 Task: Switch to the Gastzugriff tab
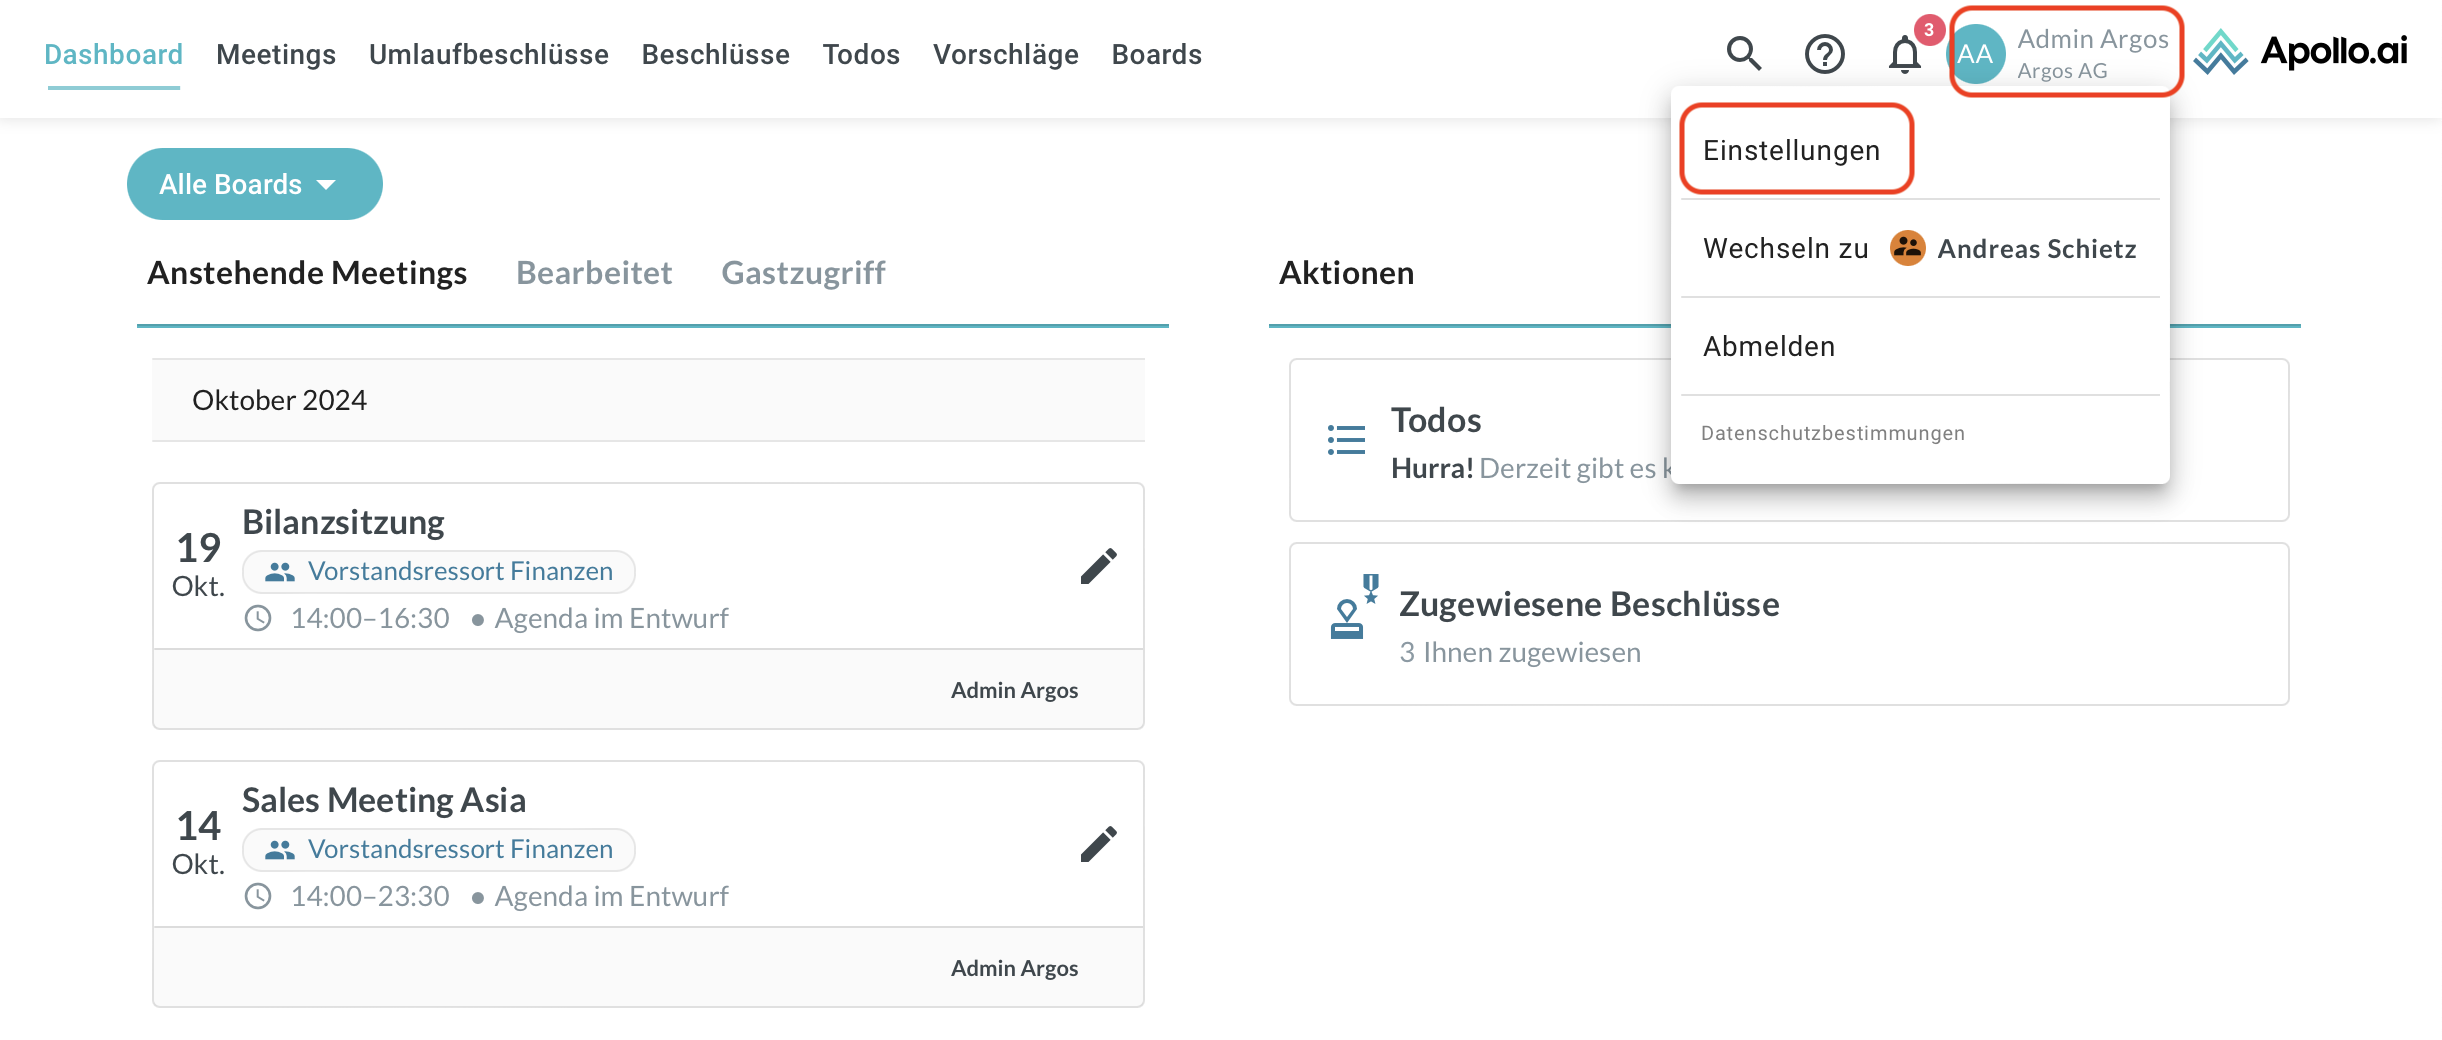click(803, 273)
